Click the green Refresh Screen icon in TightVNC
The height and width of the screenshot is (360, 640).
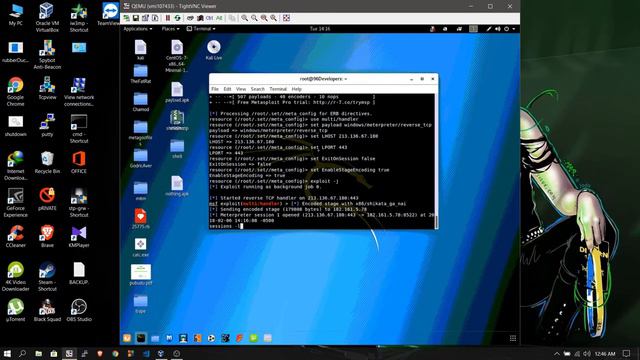(x=177, y=18)
